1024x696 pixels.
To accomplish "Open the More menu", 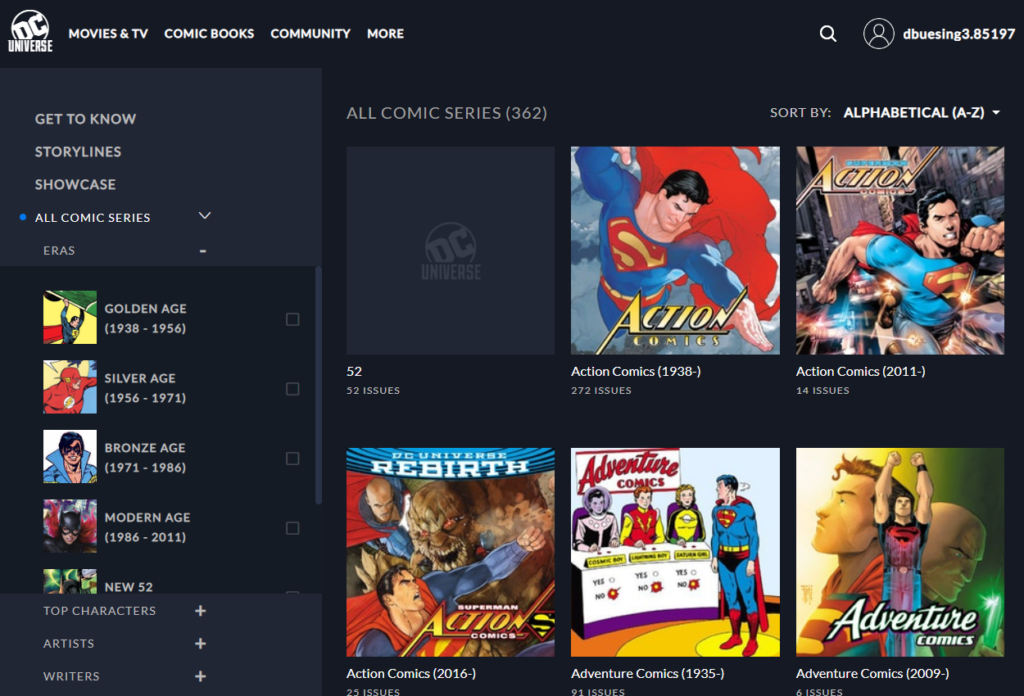I will click(x=385, y=33).
